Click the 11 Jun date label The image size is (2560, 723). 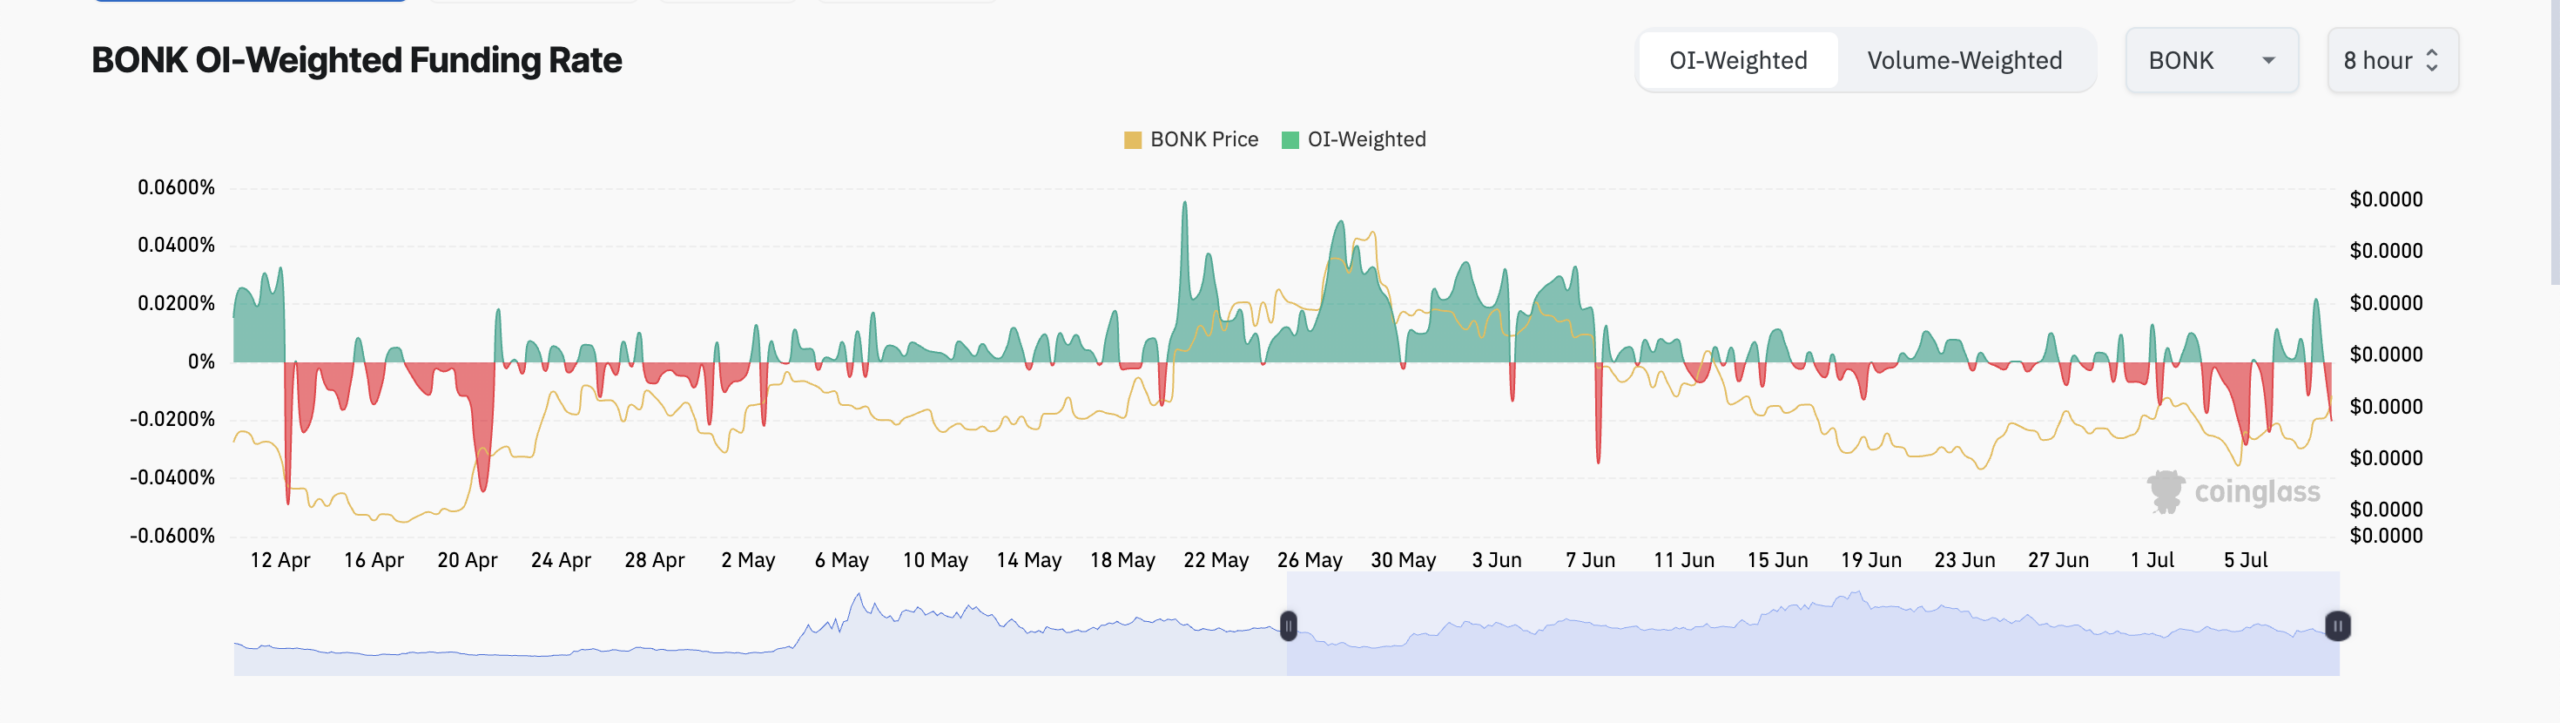[x=1684, y=560]
